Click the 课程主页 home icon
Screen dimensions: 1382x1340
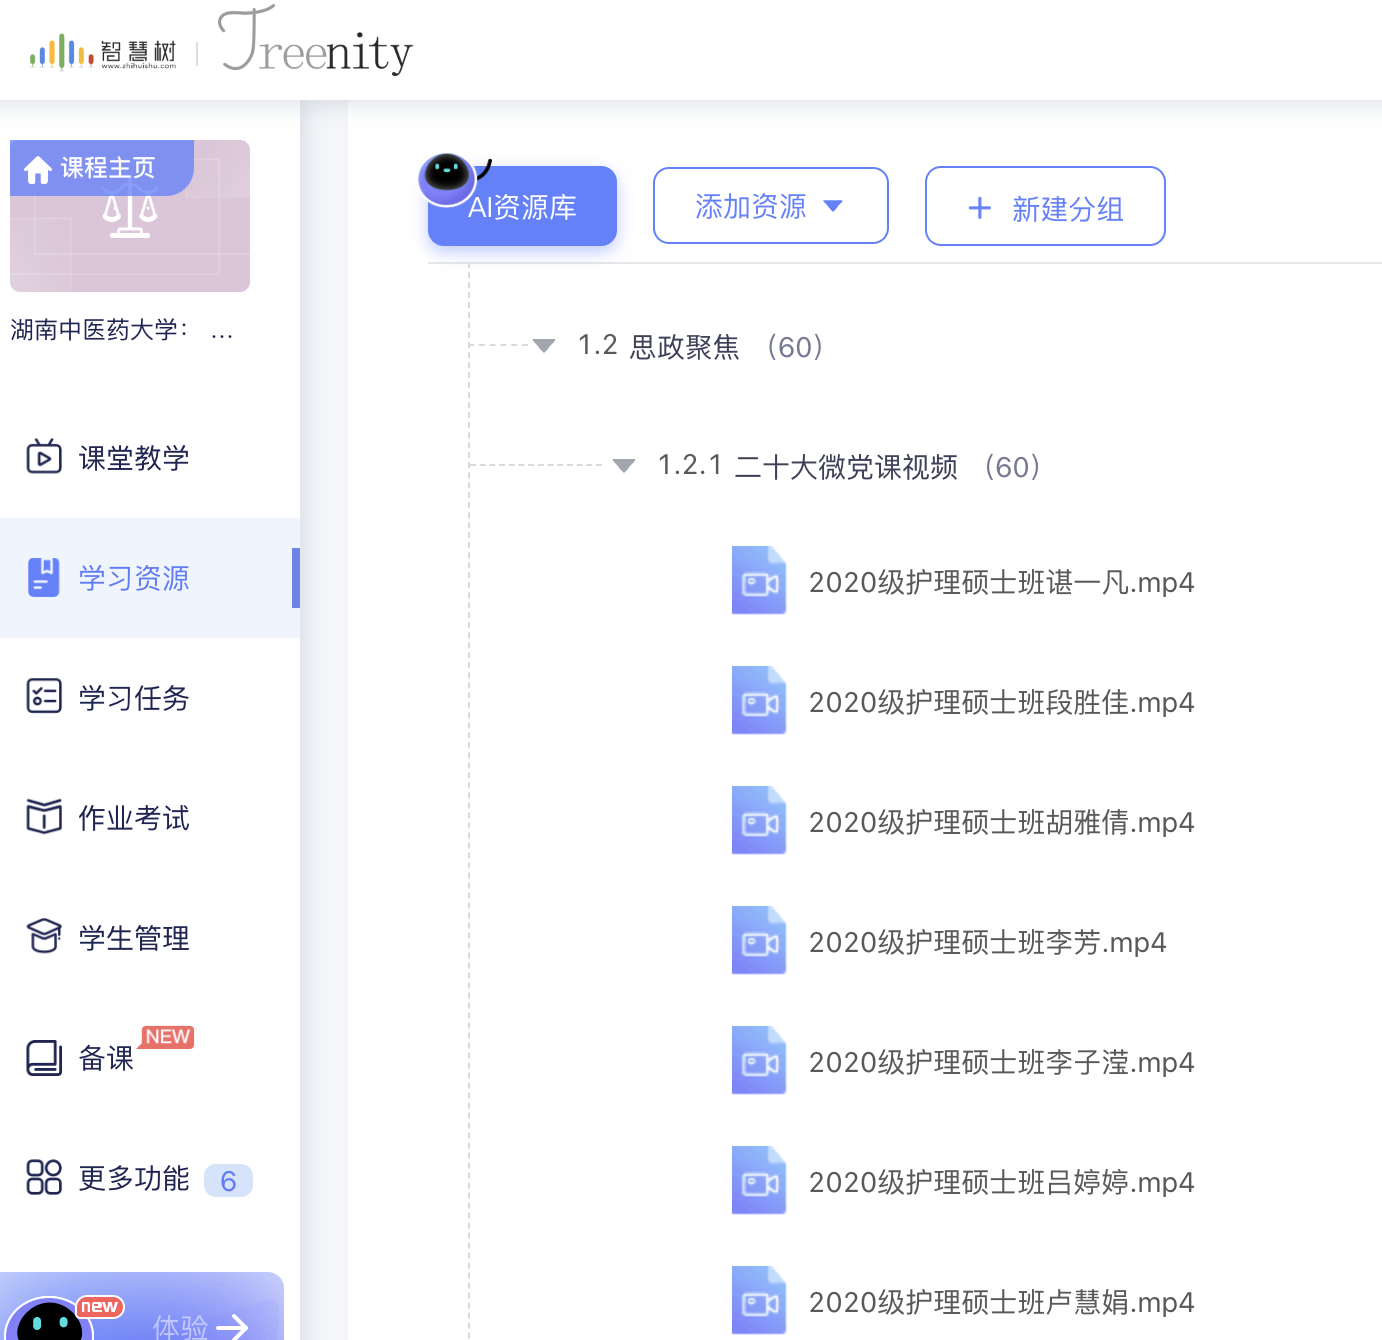38,170
